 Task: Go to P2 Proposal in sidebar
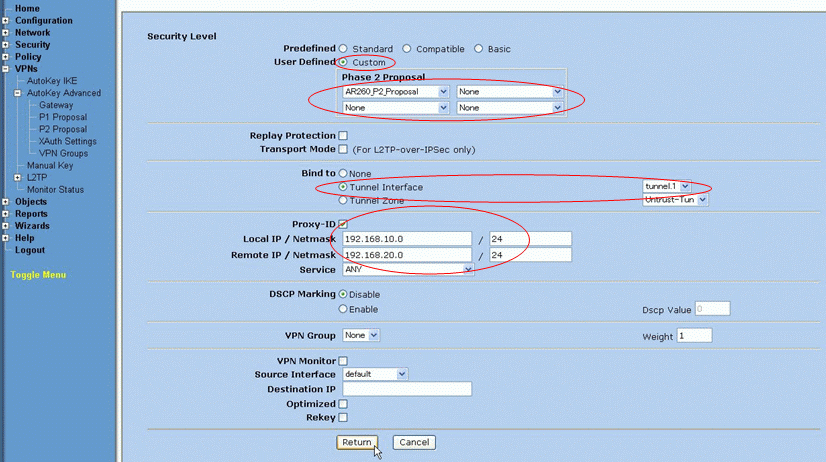coord(63,129)
